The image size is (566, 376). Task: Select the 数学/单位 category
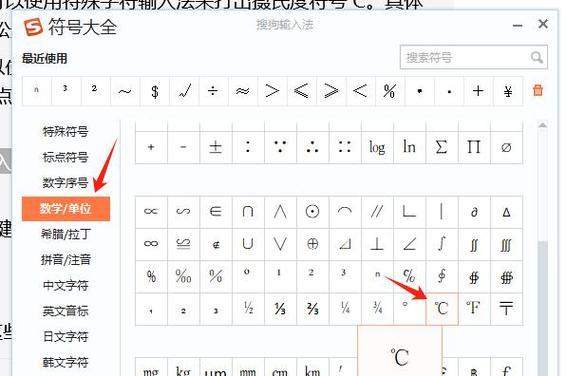pyautogui.click(x=66, y=209)
